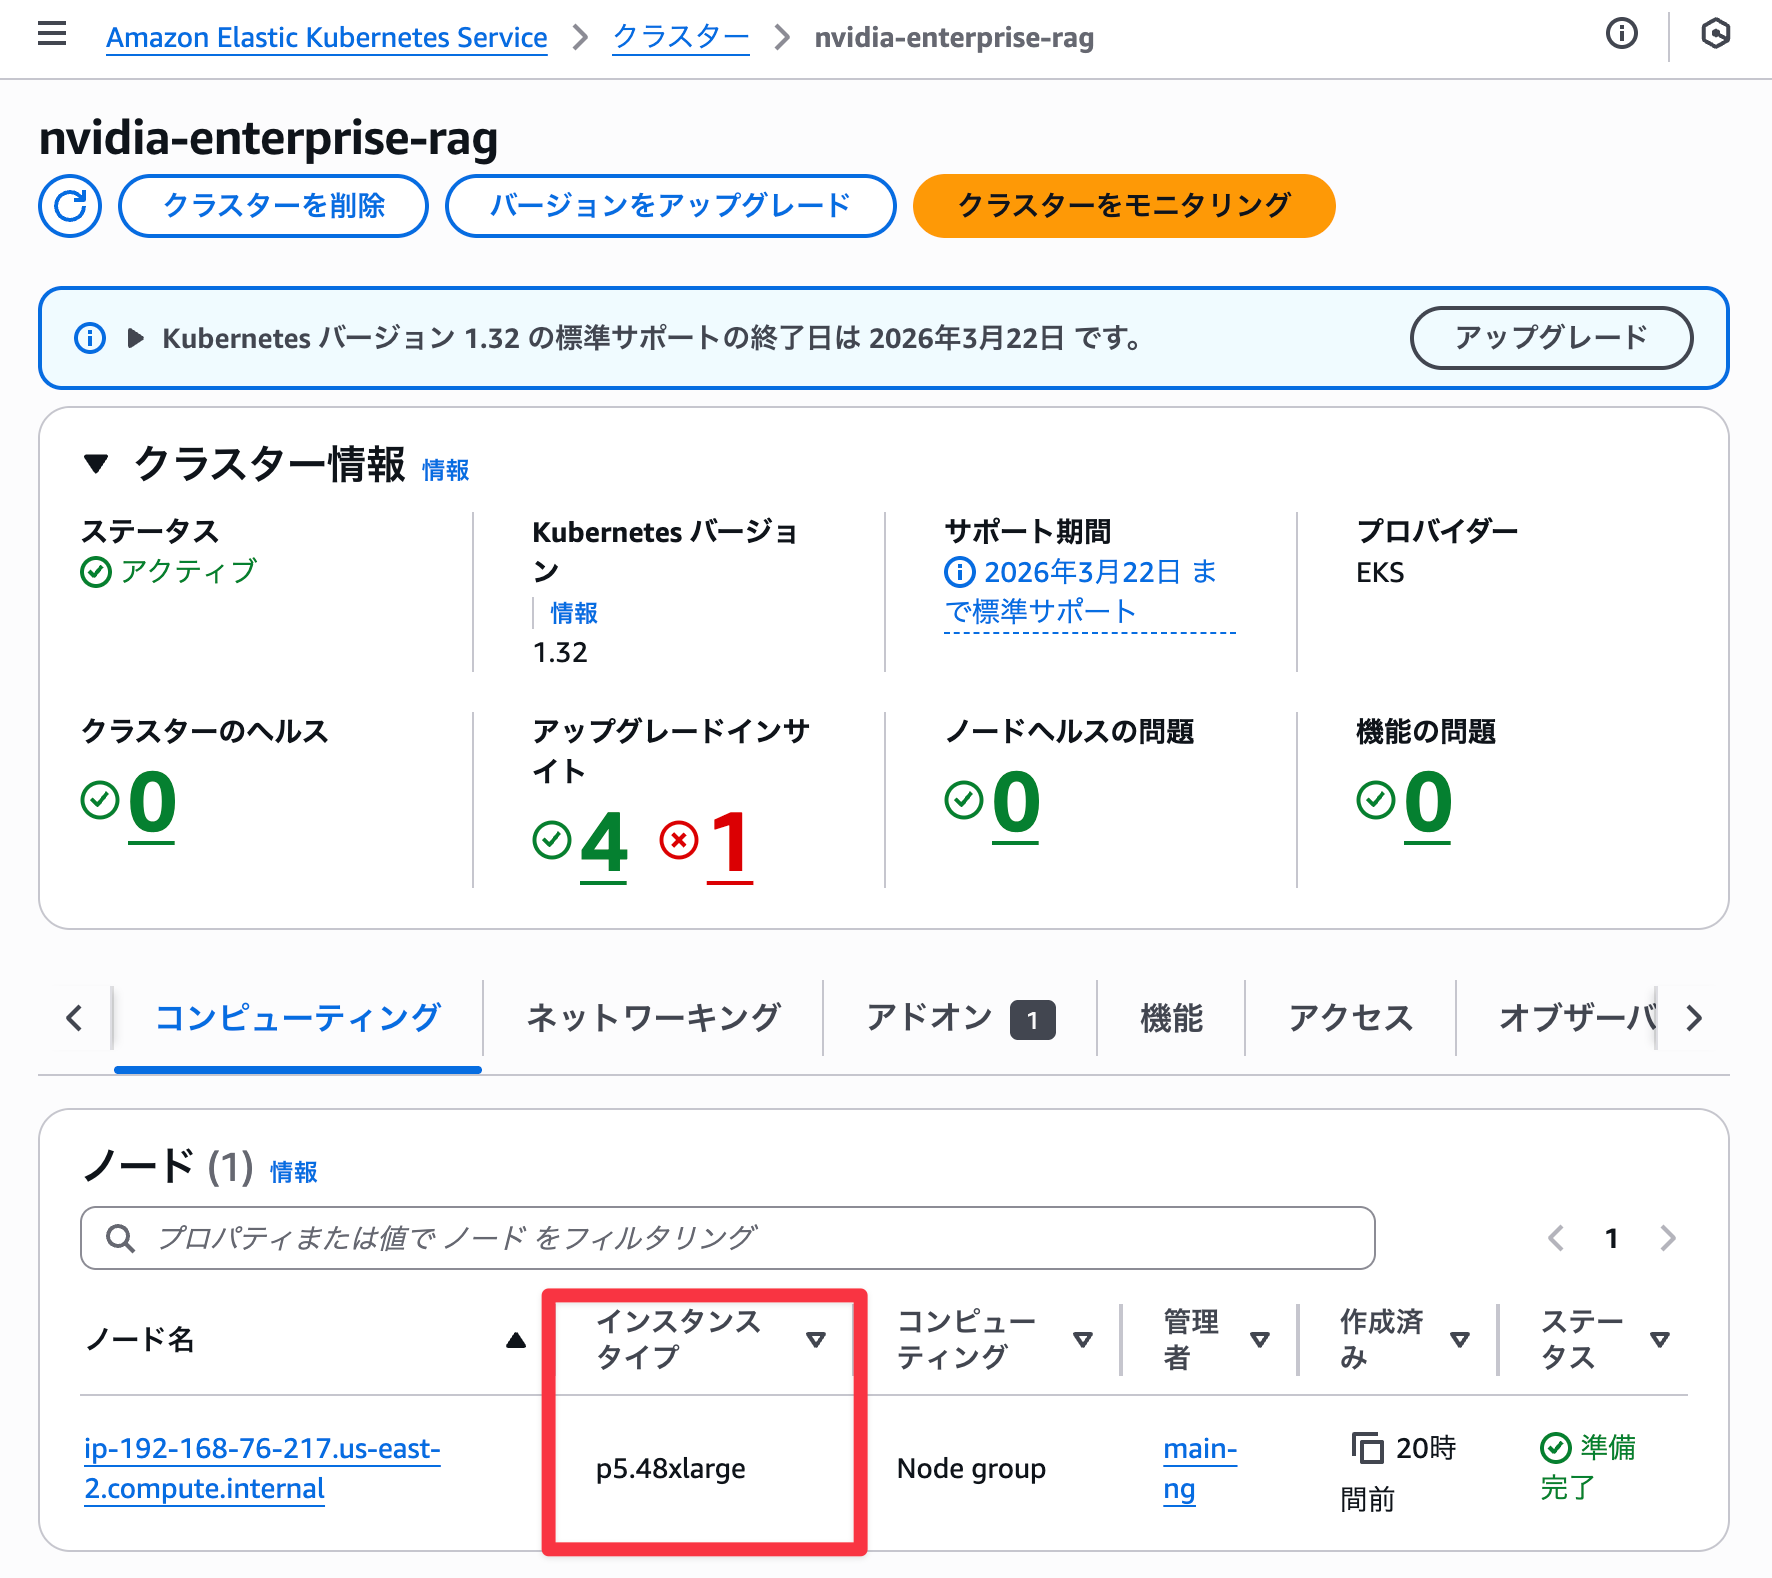Click the magnifier icon in the node filter bar
Image resolution: width=1772 pixels, height=1578 pixels.
coord(121,1238)
